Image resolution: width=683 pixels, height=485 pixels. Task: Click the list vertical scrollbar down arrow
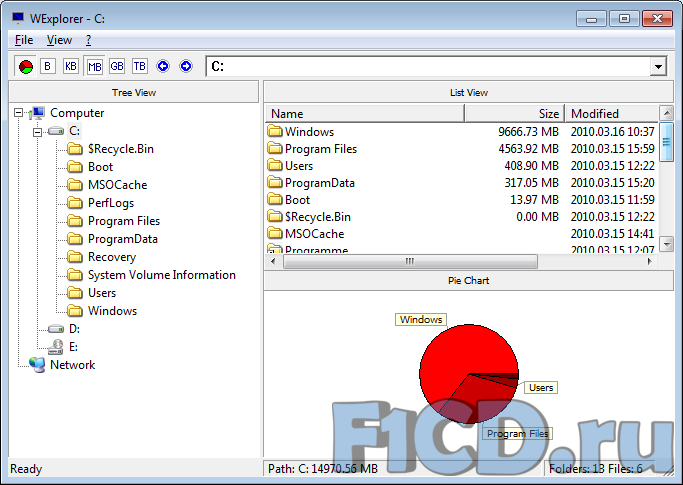666,244
